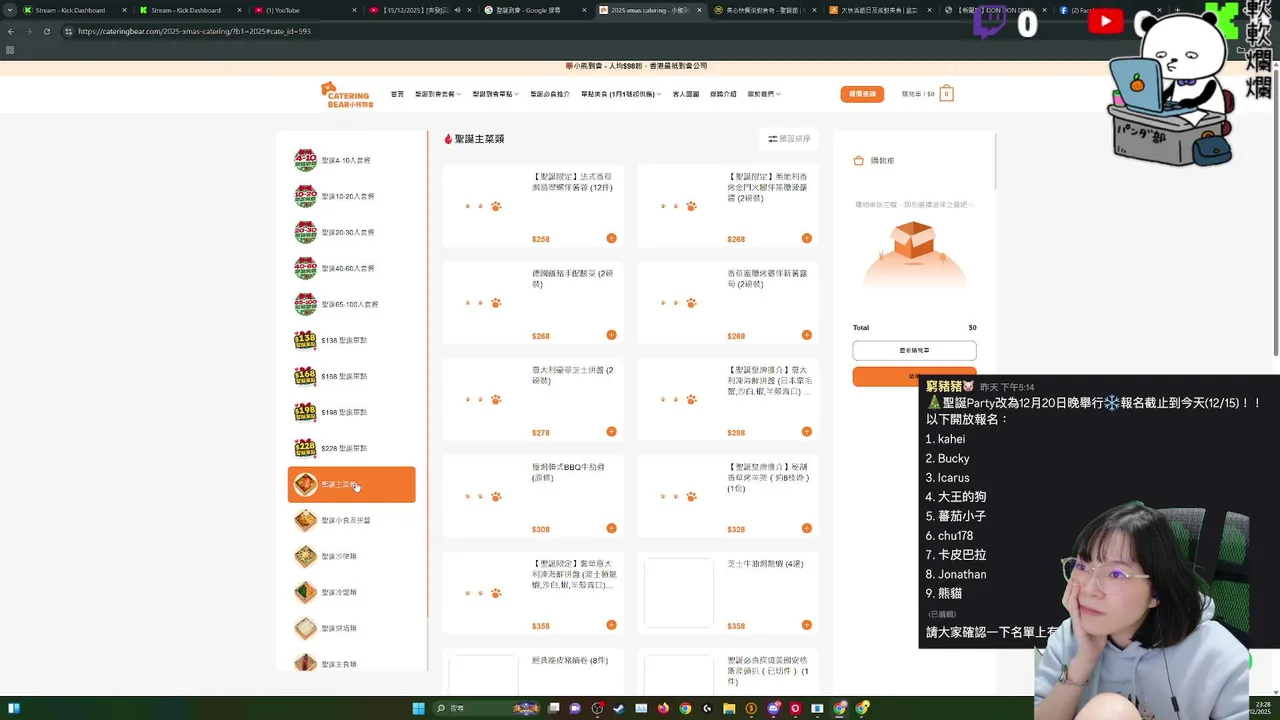Image resolution: width=1280 pixels, height=720 pixels.
Task: Add 奧地利香烤金門火腿 dish to the cart
Action: 806,238
